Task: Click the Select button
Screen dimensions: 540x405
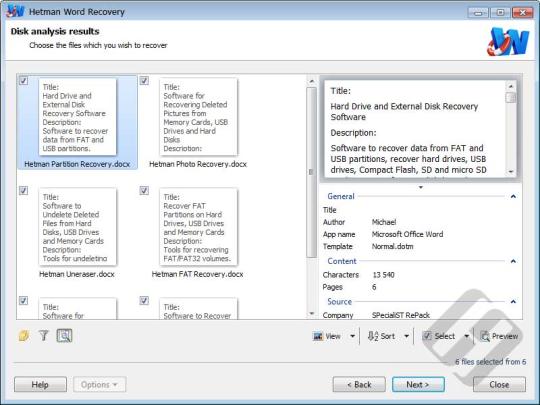Action: [x=439, y=336]
